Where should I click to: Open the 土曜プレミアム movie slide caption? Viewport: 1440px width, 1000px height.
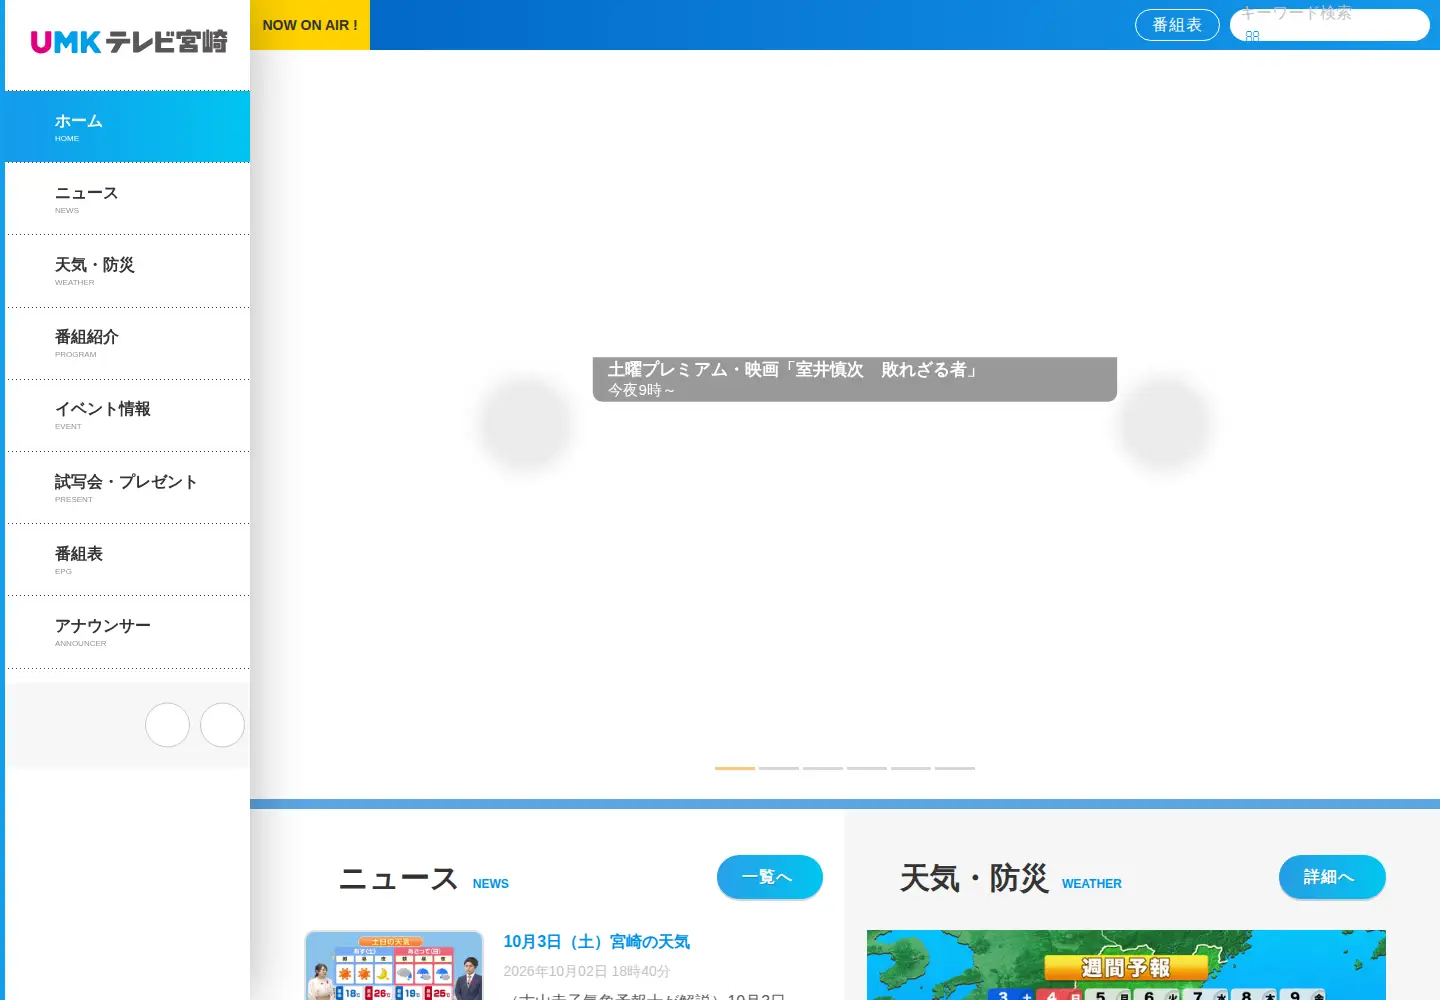point(855,379)
